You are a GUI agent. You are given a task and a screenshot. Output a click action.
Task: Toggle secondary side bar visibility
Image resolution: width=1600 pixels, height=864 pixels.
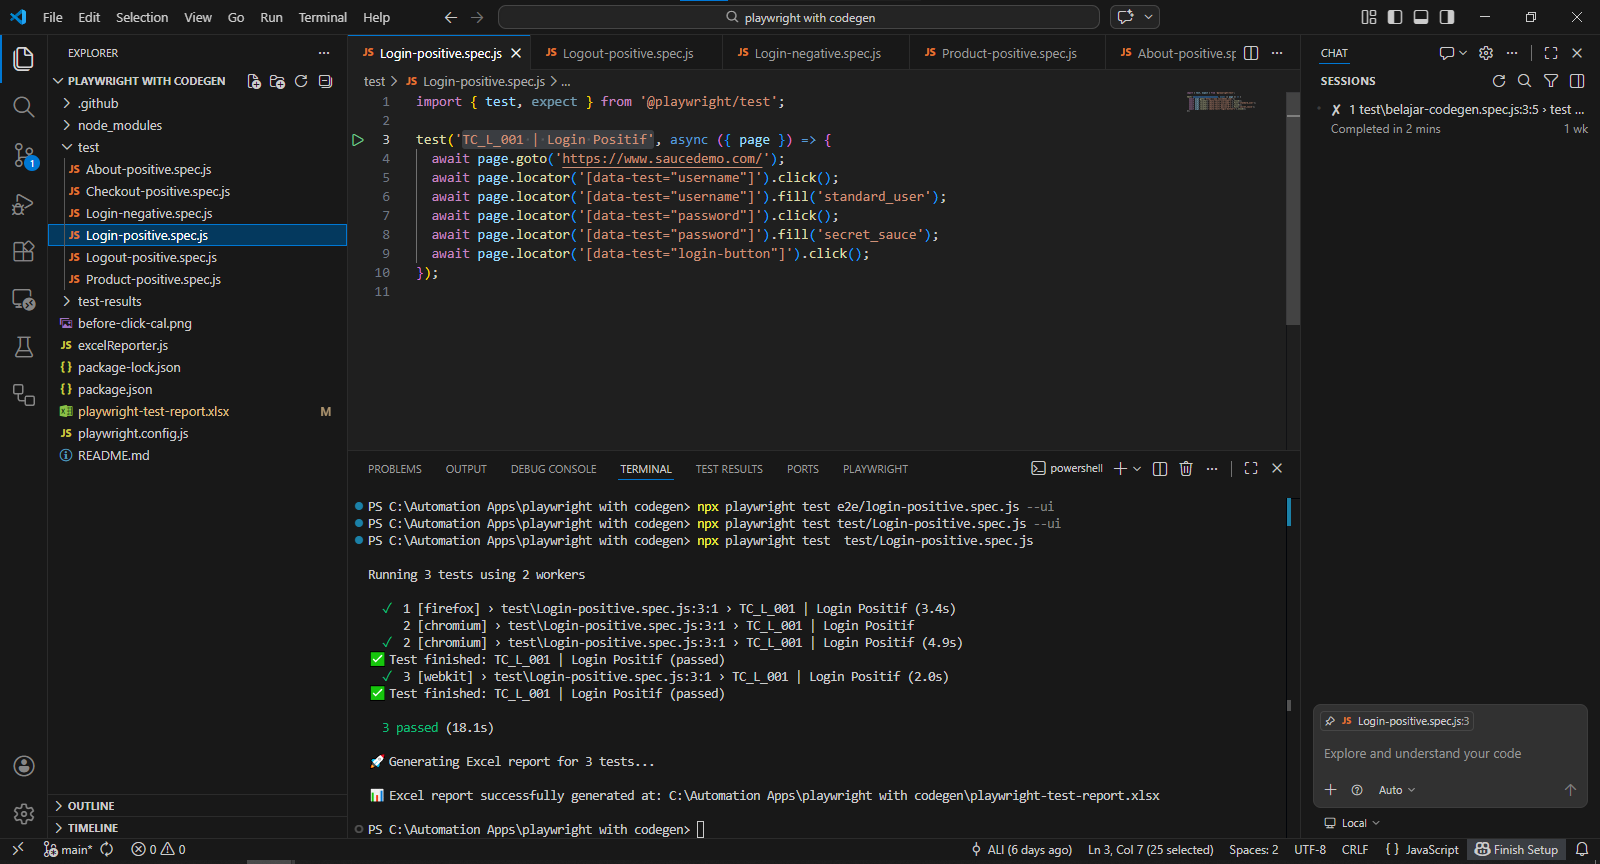coord(1447,17)
